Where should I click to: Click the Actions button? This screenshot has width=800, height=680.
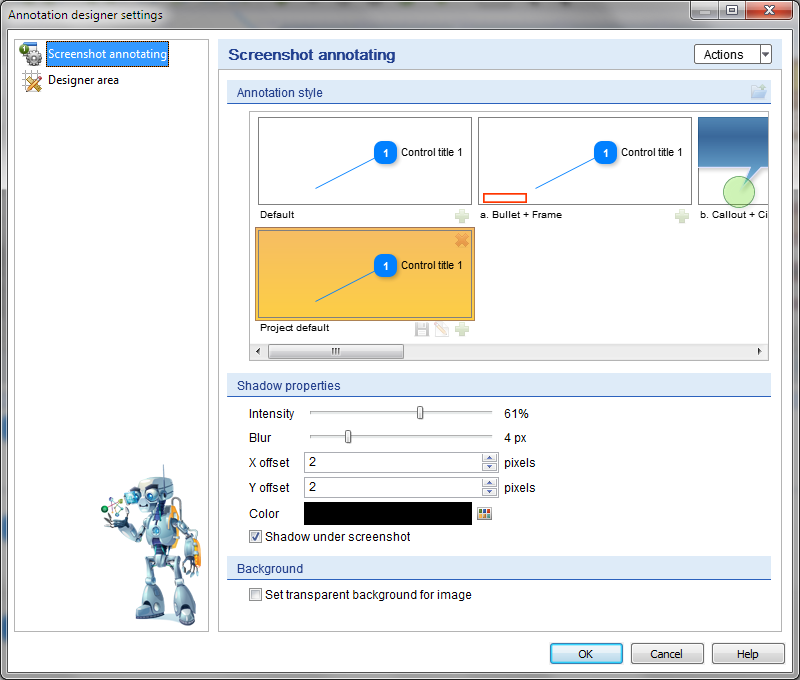[727, 55]
